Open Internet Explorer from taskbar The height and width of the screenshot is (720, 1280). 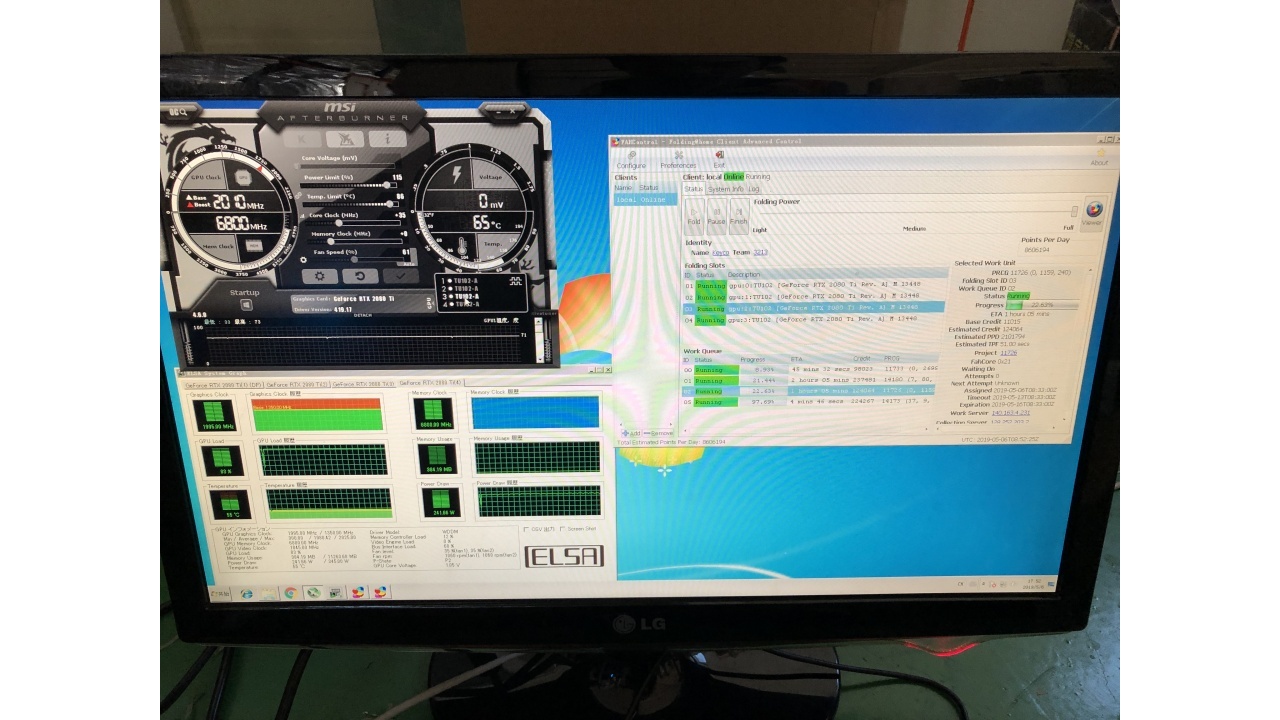point(245,593)
